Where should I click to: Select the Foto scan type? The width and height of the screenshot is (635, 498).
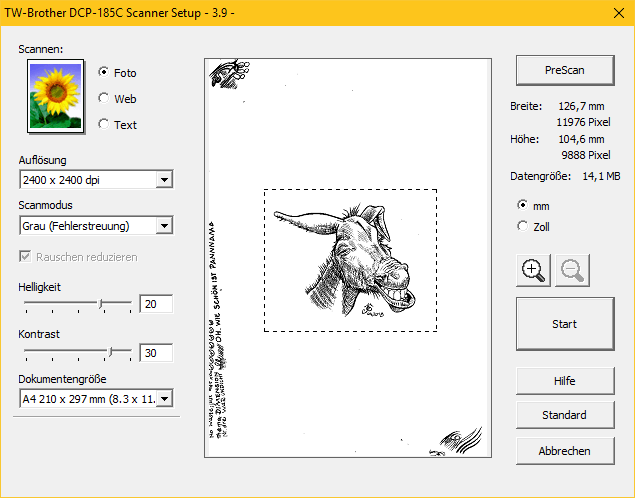(104, 73)
